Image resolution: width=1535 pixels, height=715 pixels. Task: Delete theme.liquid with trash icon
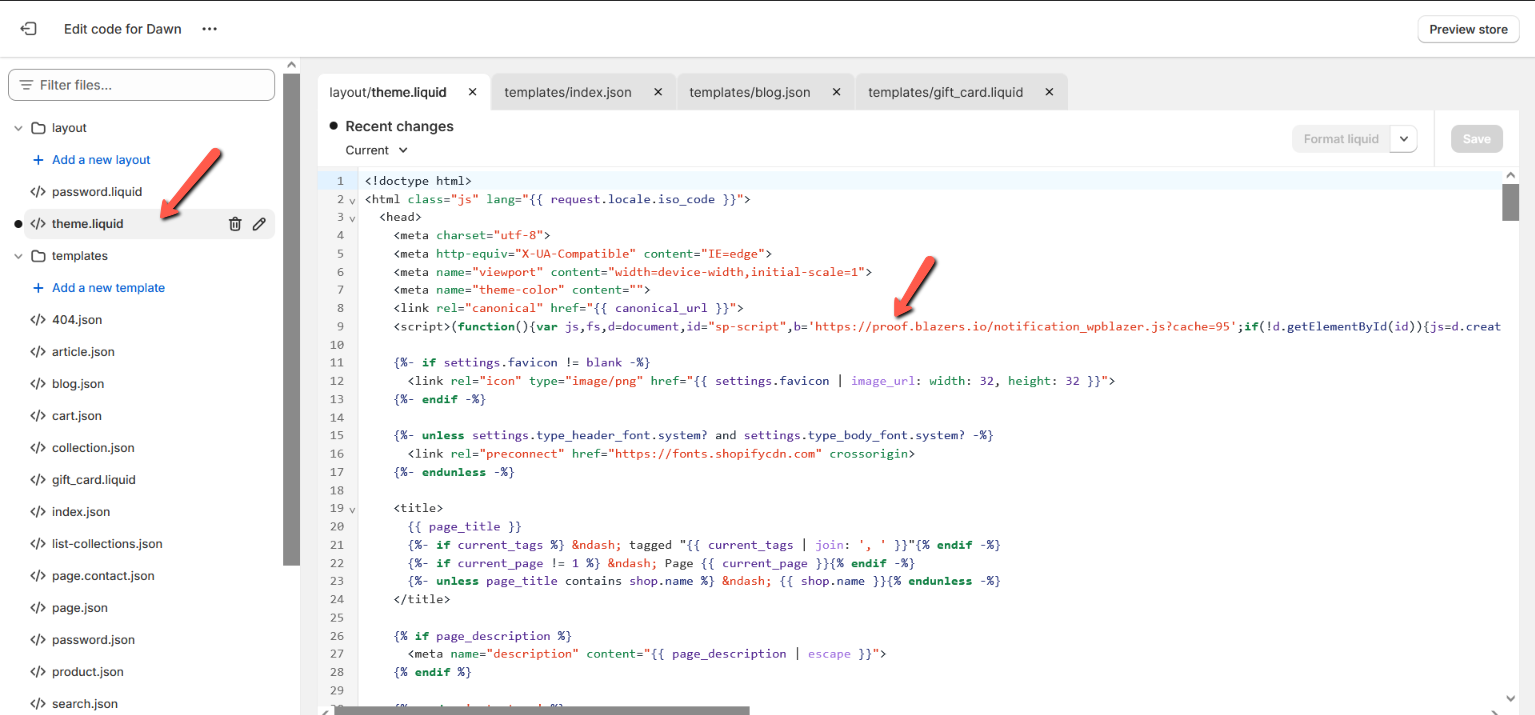pos(235,224)
